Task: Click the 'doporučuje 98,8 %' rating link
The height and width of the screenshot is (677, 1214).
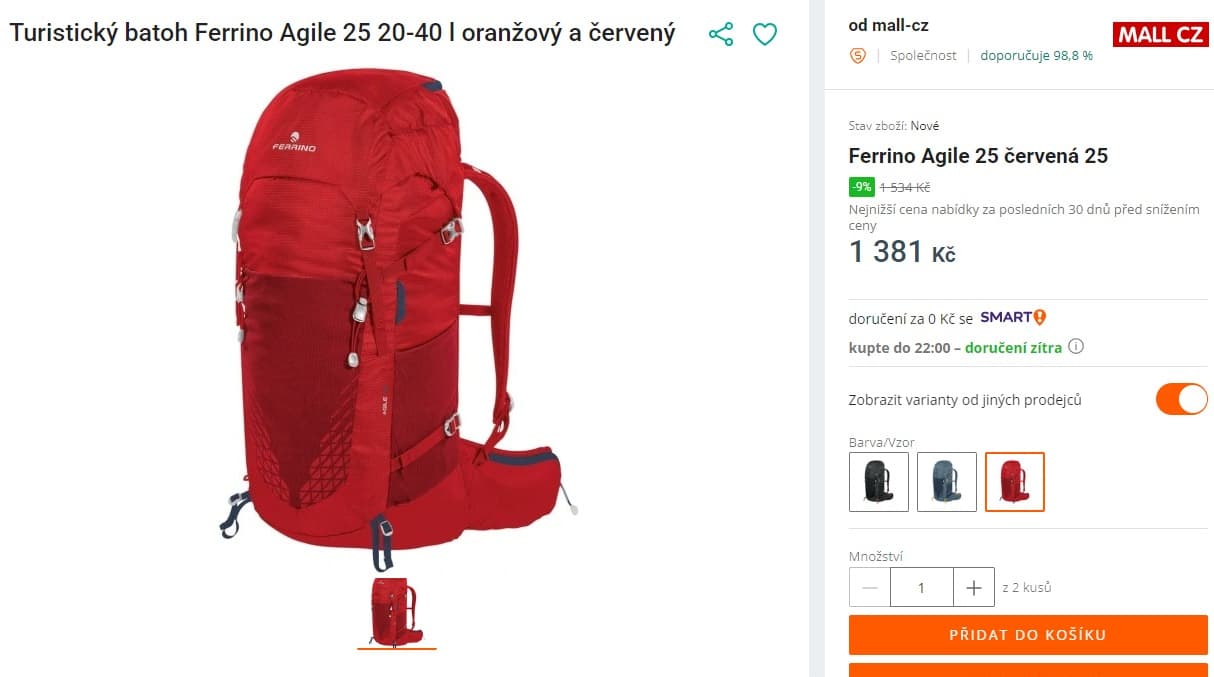Action: click(1036, 56)
